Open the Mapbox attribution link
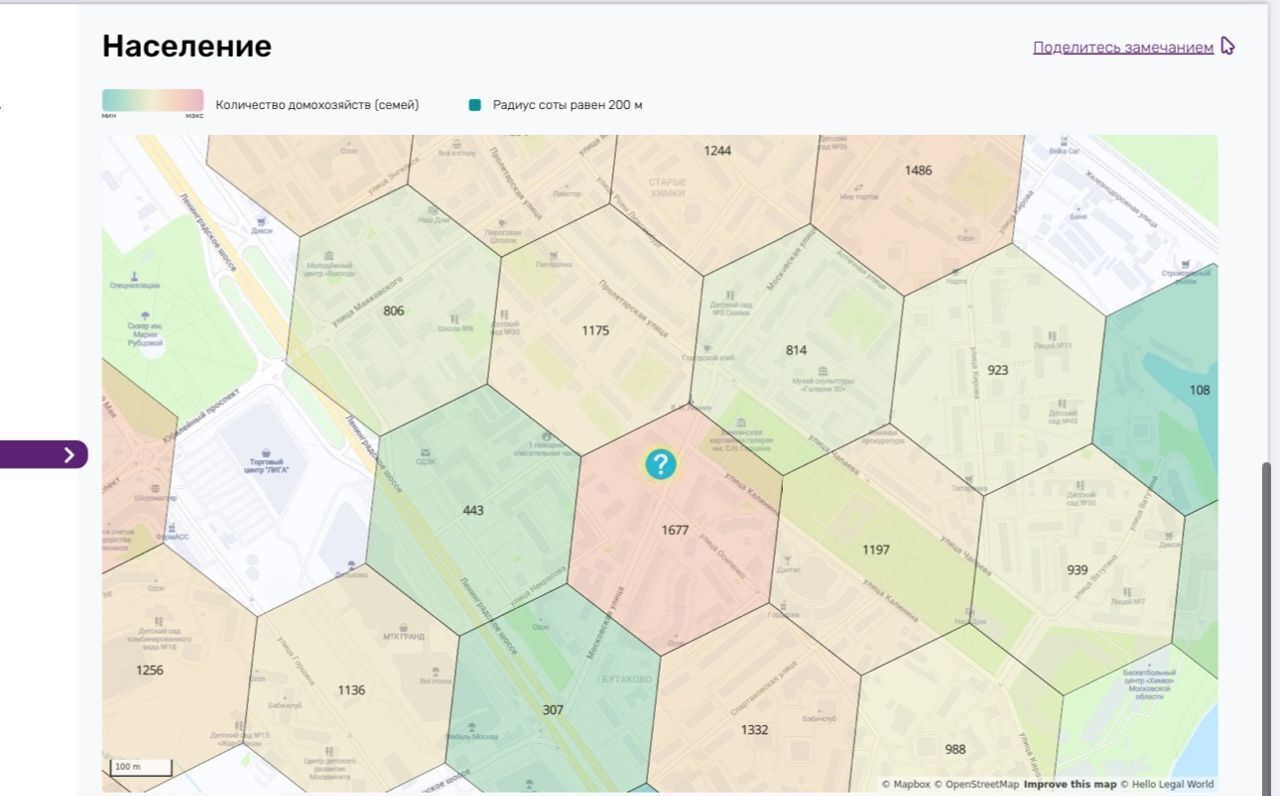Screen dimensions: 1280x796 (x=906, y=784)
